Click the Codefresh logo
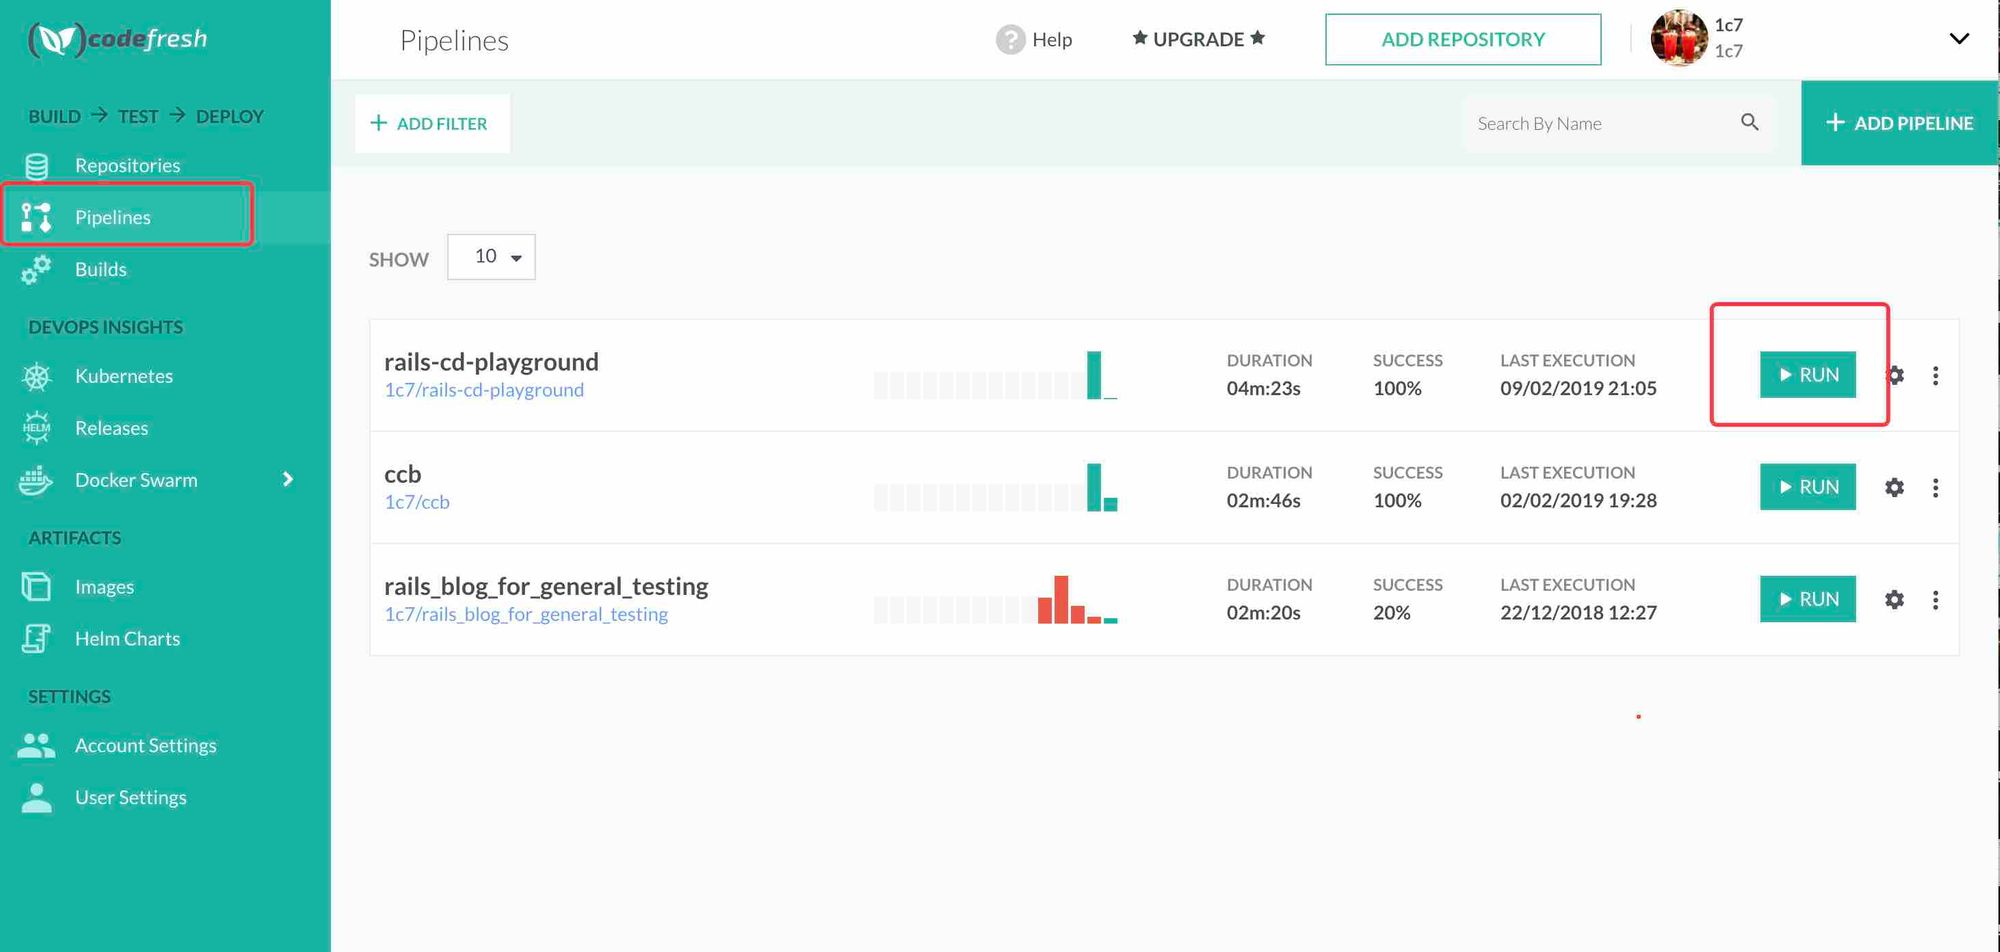 point(118,39)
